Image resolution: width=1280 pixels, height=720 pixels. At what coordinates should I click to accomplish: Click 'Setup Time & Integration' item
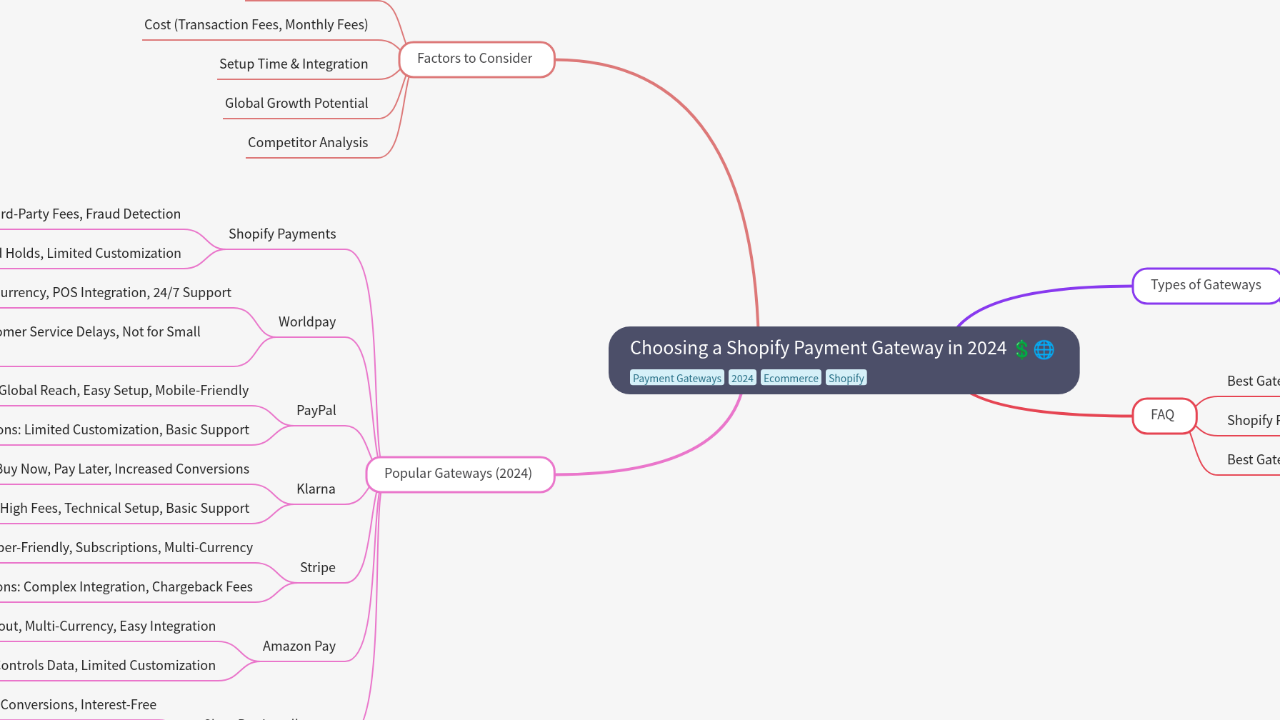(294, 64)
